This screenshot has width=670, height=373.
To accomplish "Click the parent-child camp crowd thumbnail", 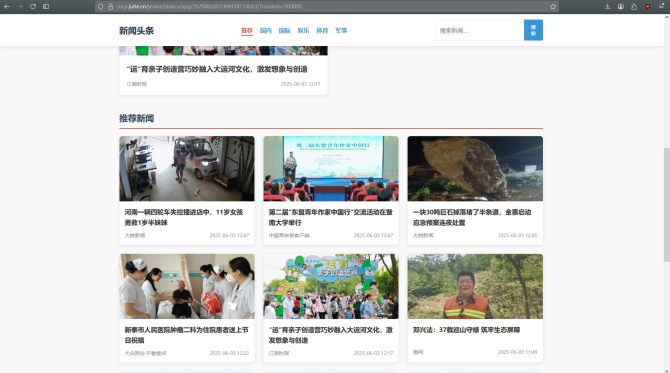I will coord(331,286).
